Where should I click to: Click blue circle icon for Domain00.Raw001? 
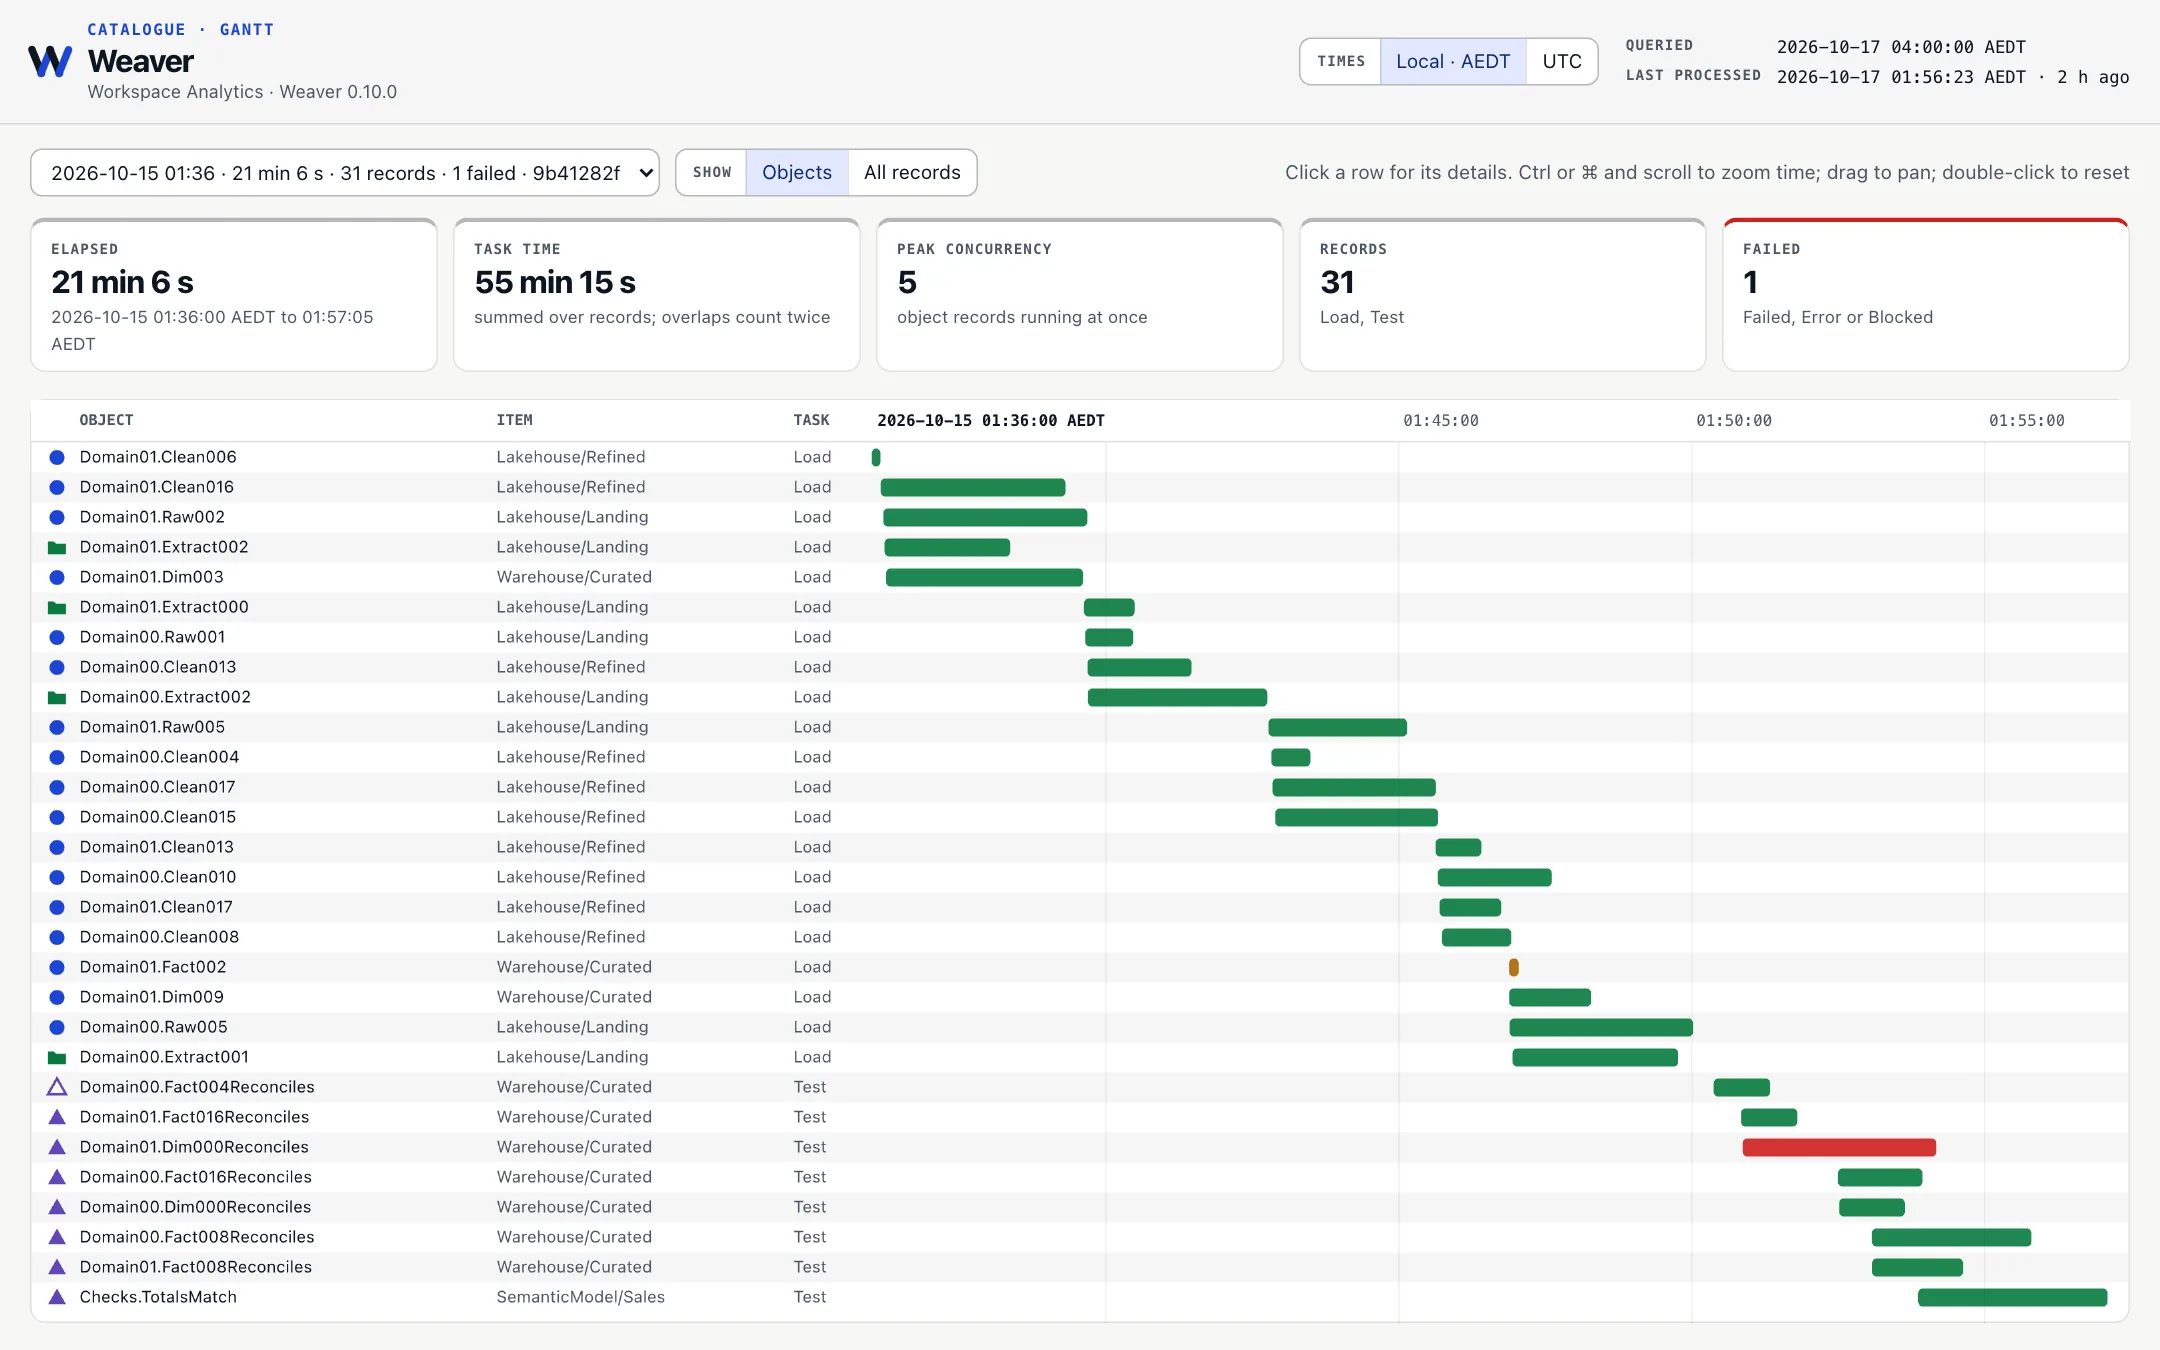pyautogui.click(x=57, y=637)
